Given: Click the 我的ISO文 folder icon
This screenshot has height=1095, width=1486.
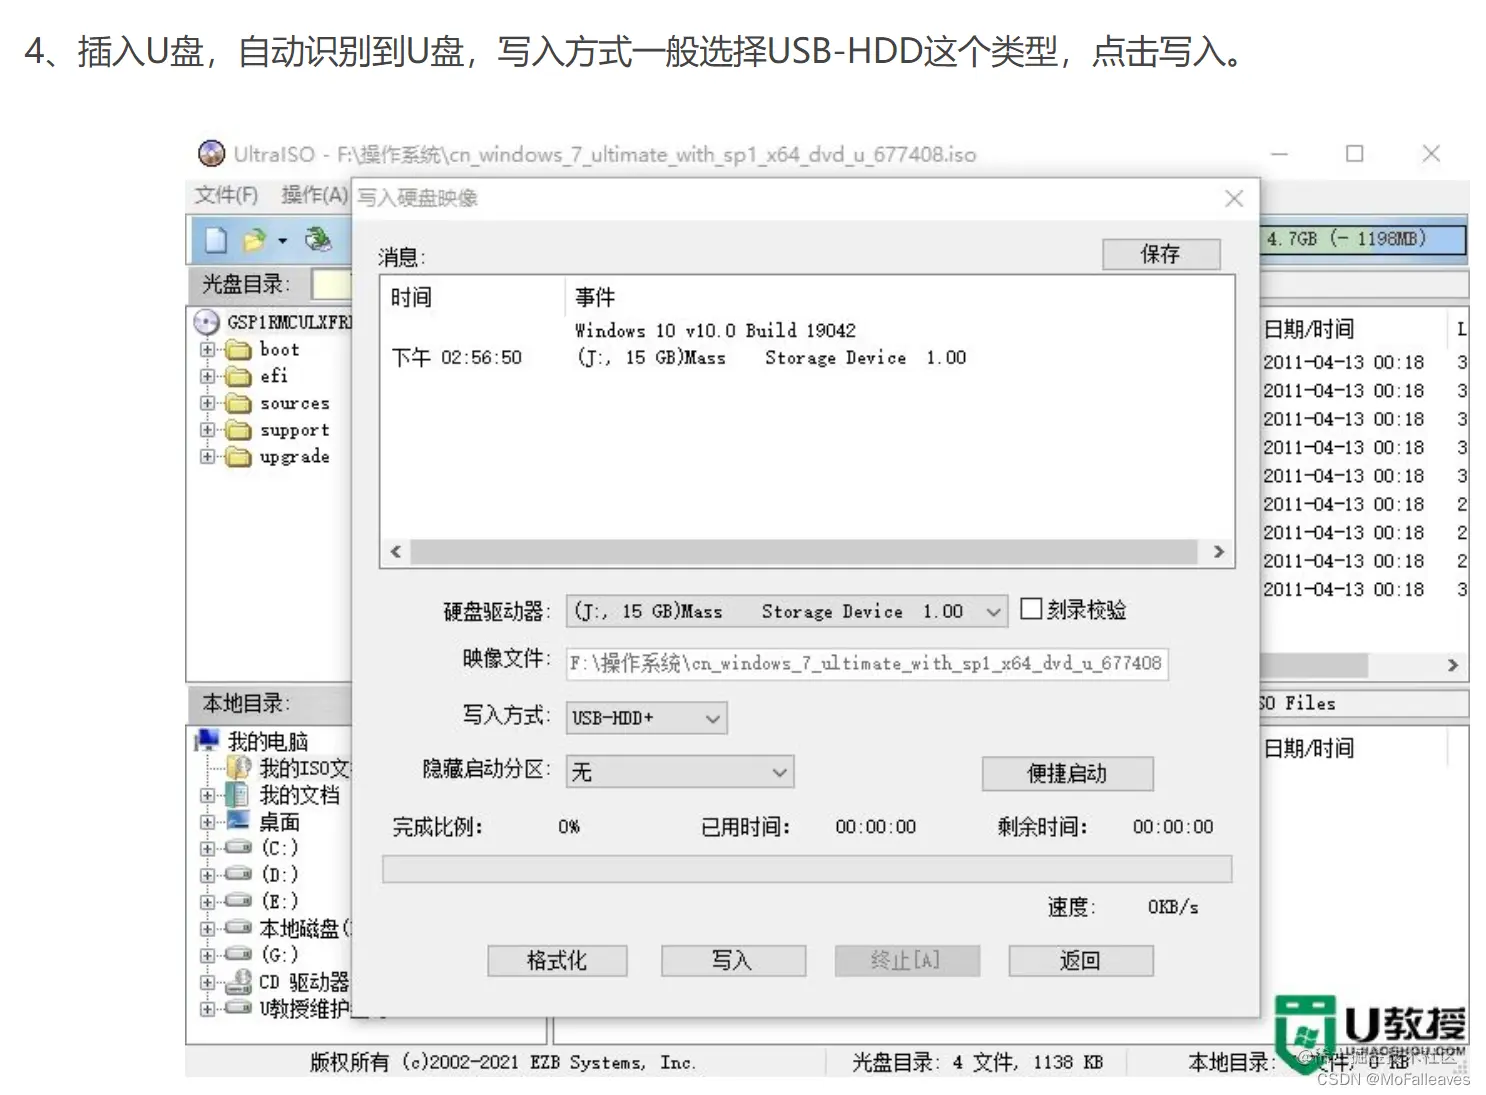Looking at the screenshot, I should coord(238,768).
